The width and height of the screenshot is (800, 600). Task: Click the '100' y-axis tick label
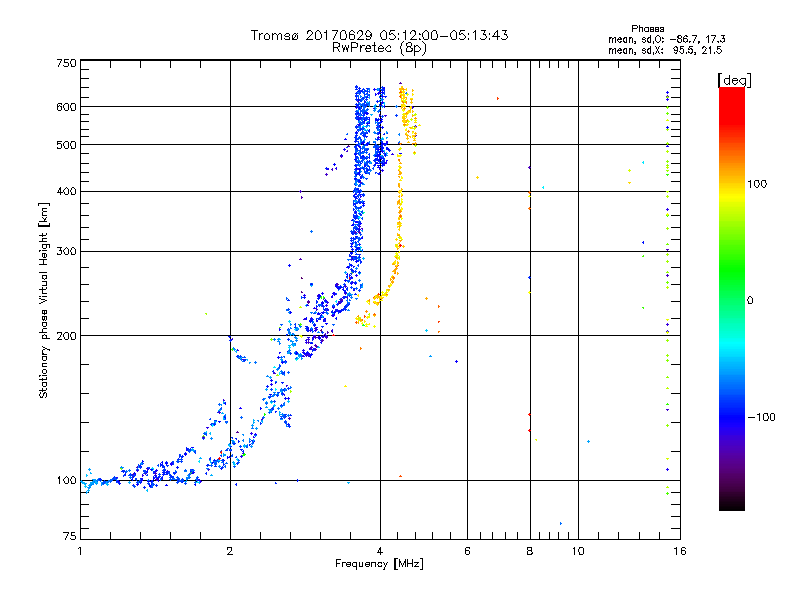67,481
